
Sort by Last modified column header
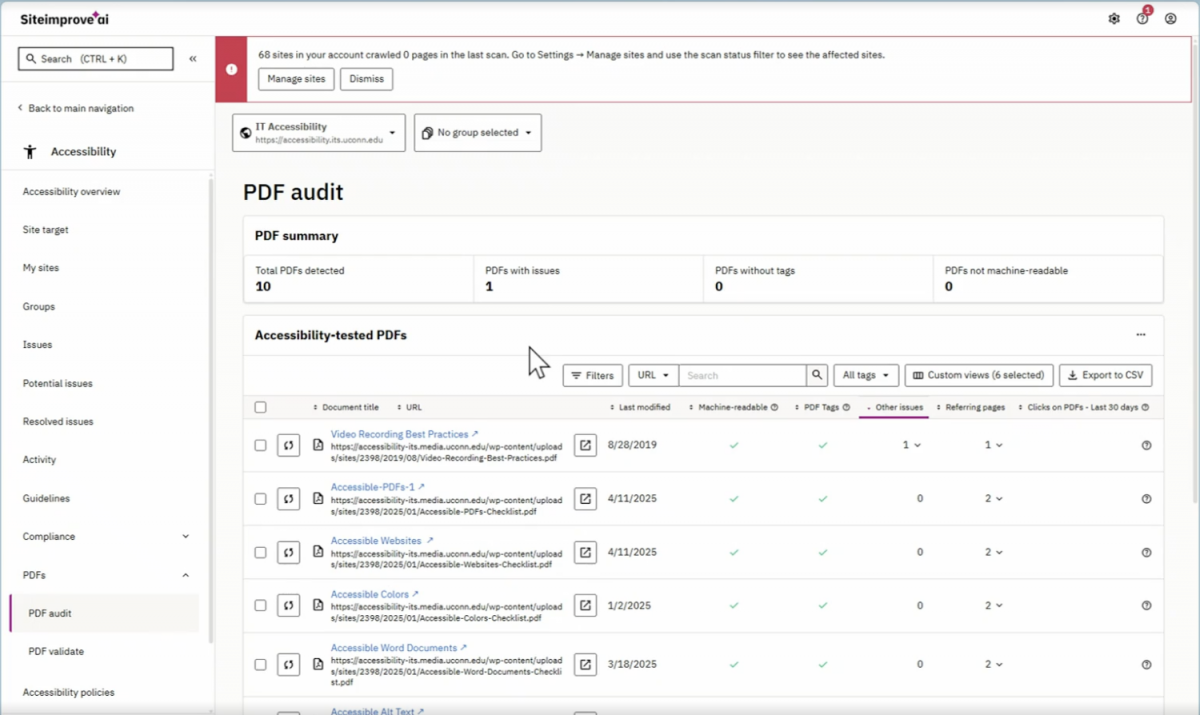click(x=640, y=407)
